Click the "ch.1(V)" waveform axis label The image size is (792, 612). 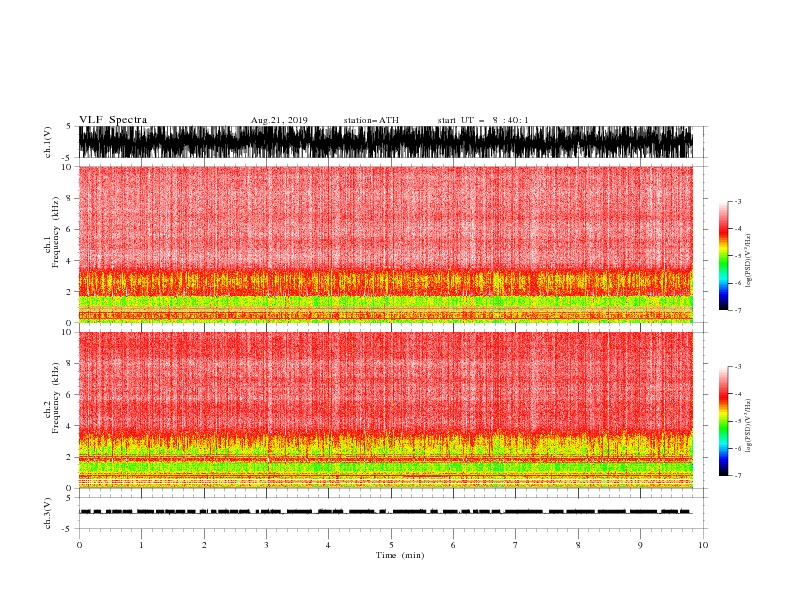pyautogui.click(x=48, y=142)
